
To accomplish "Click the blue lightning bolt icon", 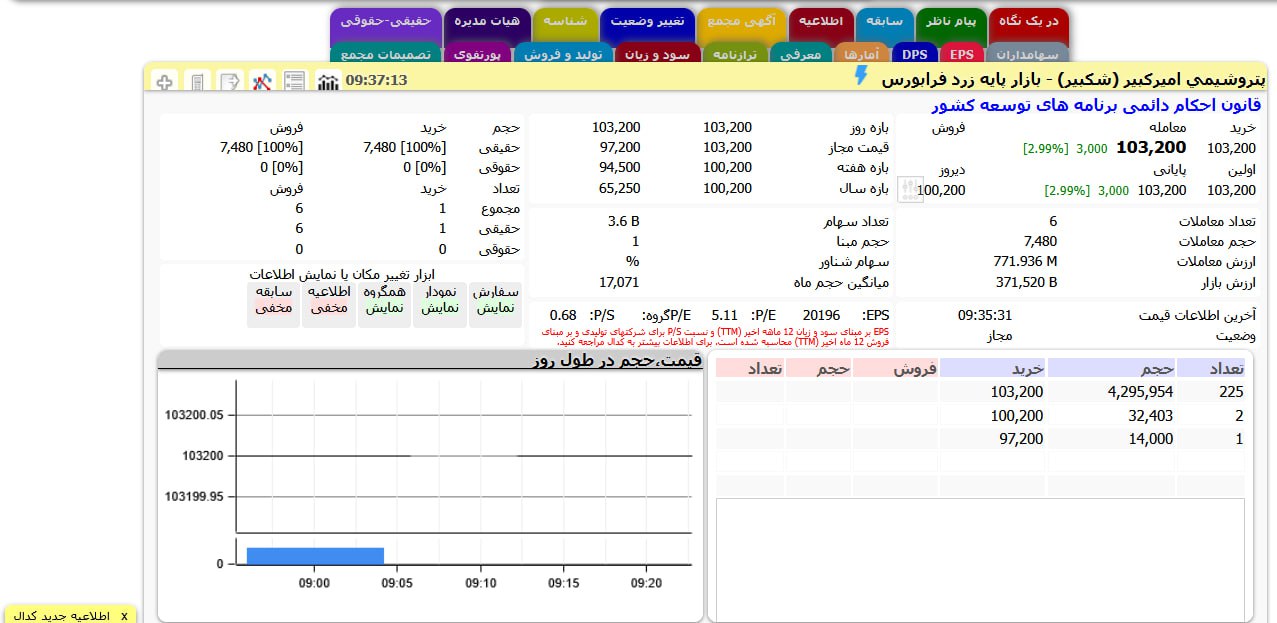I will tap(861, 76).
